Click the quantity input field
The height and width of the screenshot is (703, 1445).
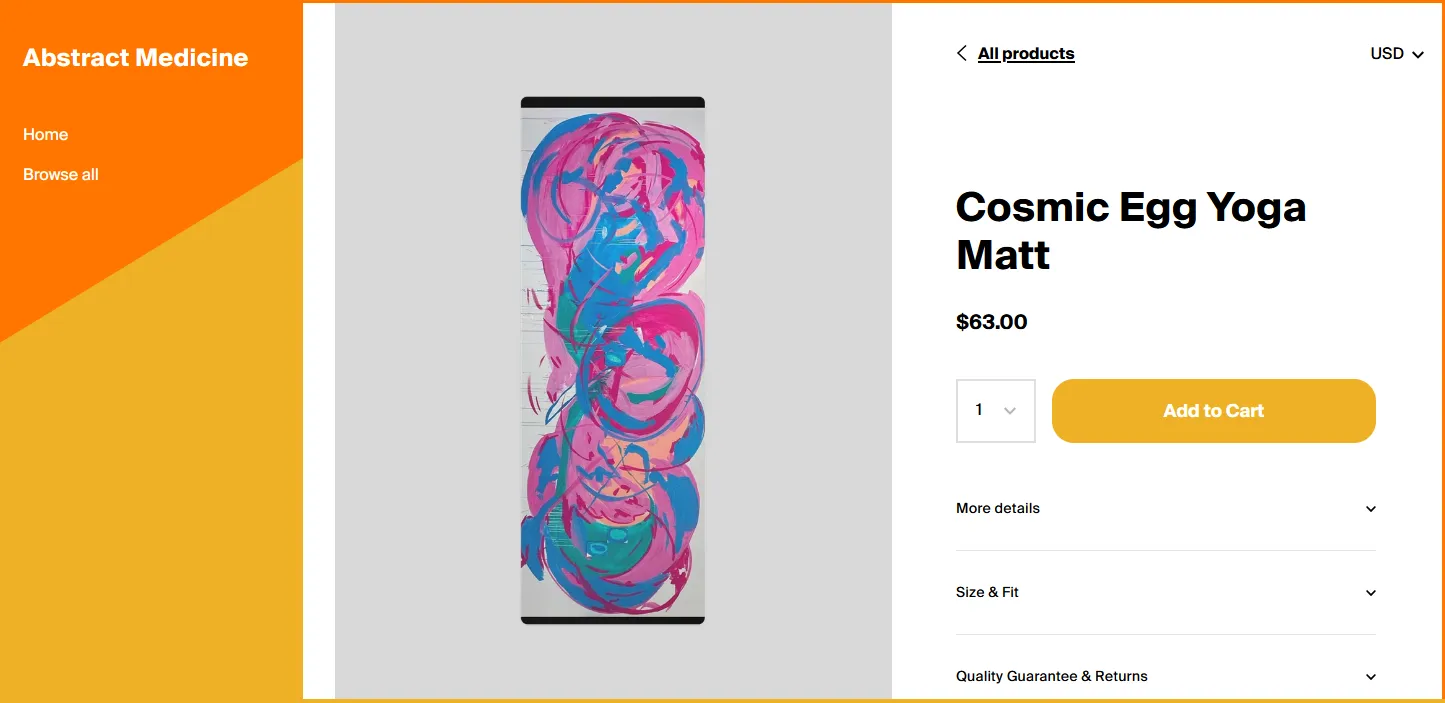[x=980, y=410]
